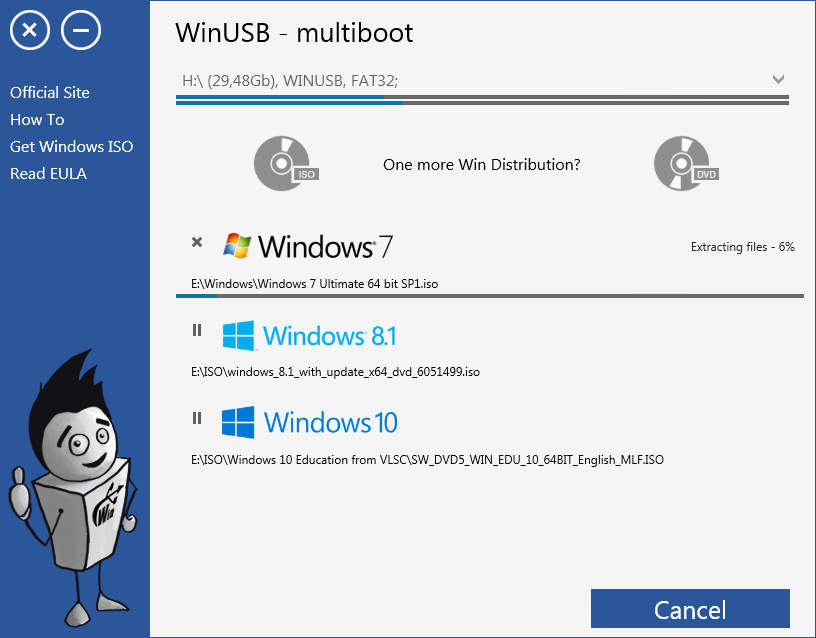
Task: Select the Windows 7 Ultimate ISO path text
Action: click(x=312, y=283)
